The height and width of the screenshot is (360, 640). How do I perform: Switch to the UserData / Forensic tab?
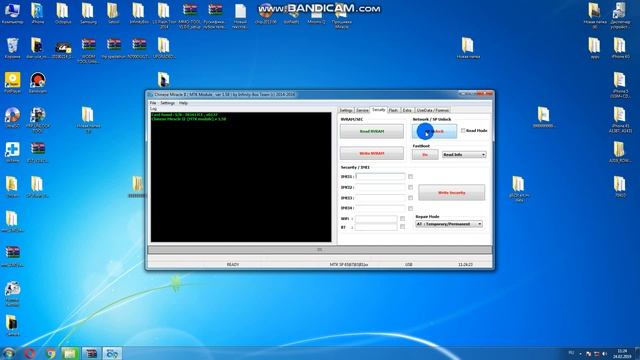tap(433, 110)
